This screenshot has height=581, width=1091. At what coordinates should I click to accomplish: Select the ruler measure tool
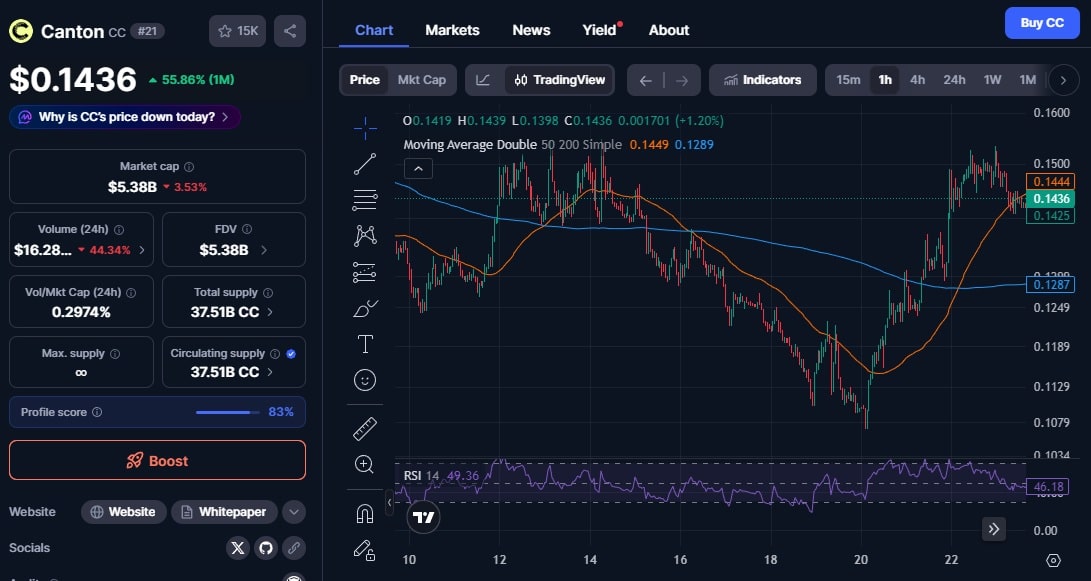(x=365, y=429)
